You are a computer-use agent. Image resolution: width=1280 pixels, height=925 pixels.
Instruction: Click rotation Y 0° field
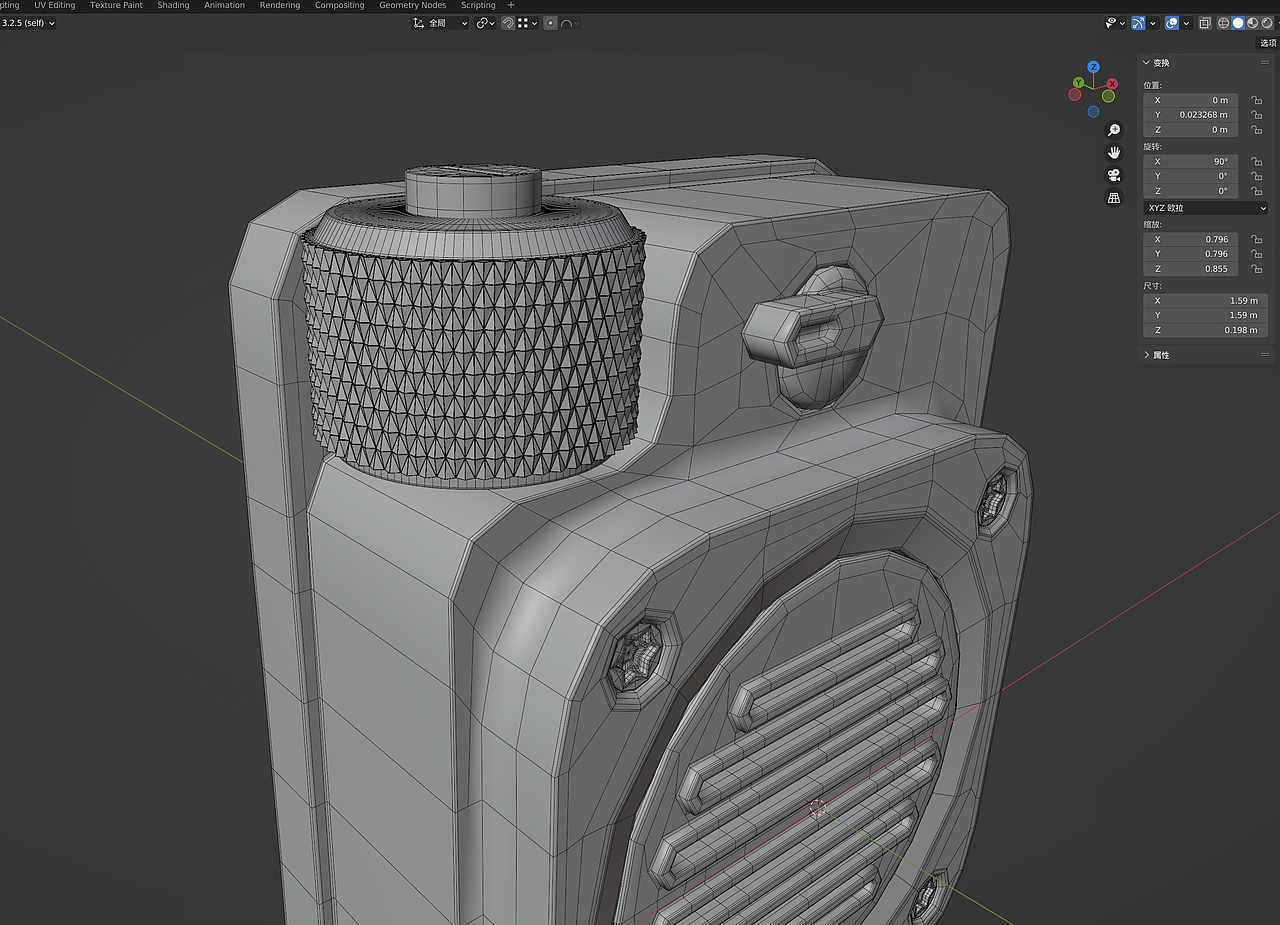pyautogui.click(x=1191, y=176)
